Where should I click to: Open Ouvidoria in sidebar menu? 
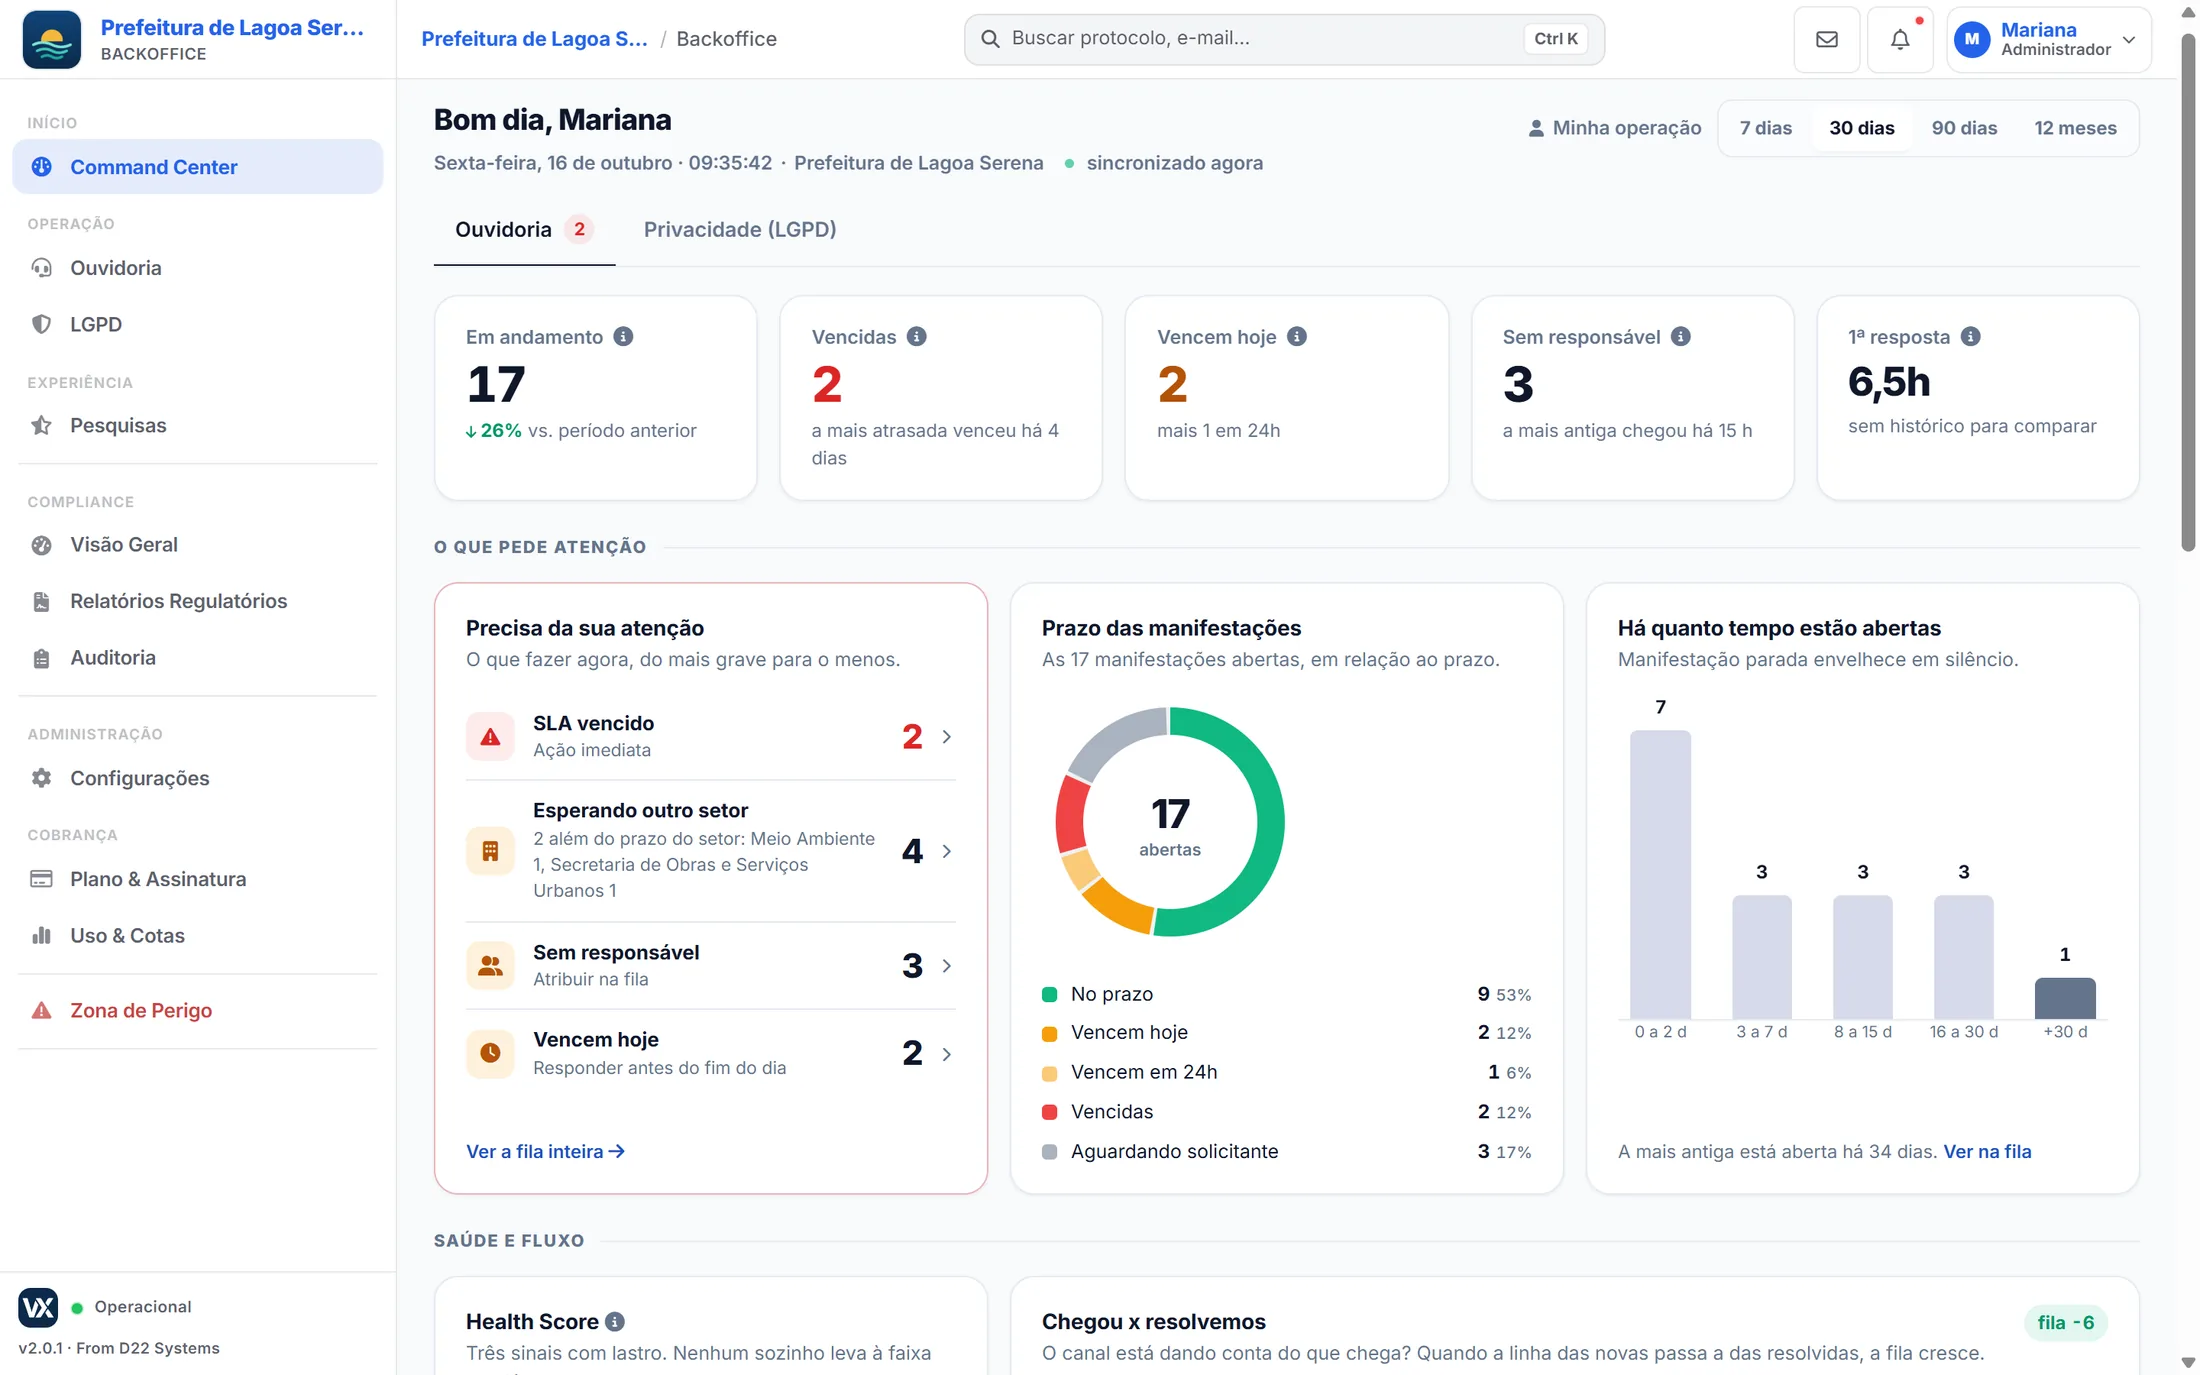click(x=197, y=268)
